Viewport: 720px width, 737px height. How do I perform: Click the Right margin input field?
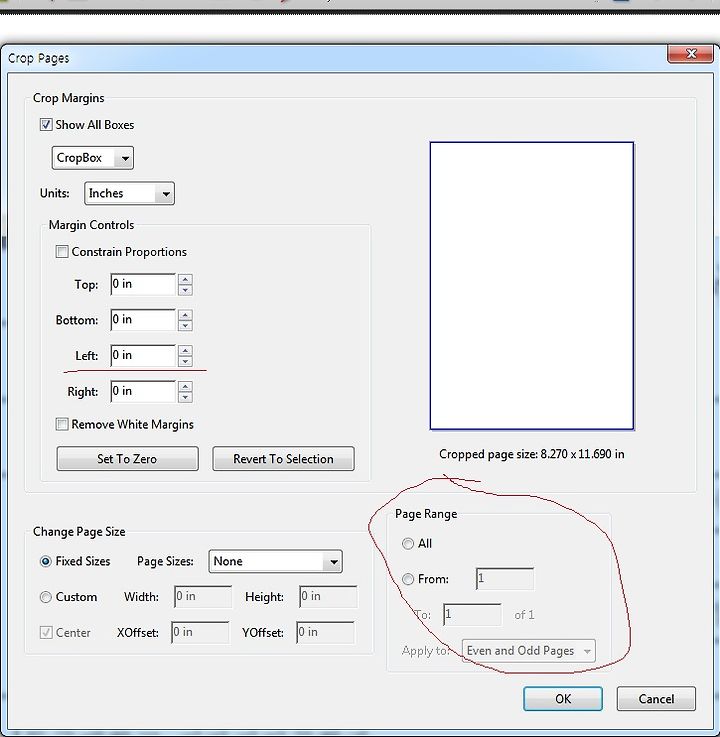(143, 392)
